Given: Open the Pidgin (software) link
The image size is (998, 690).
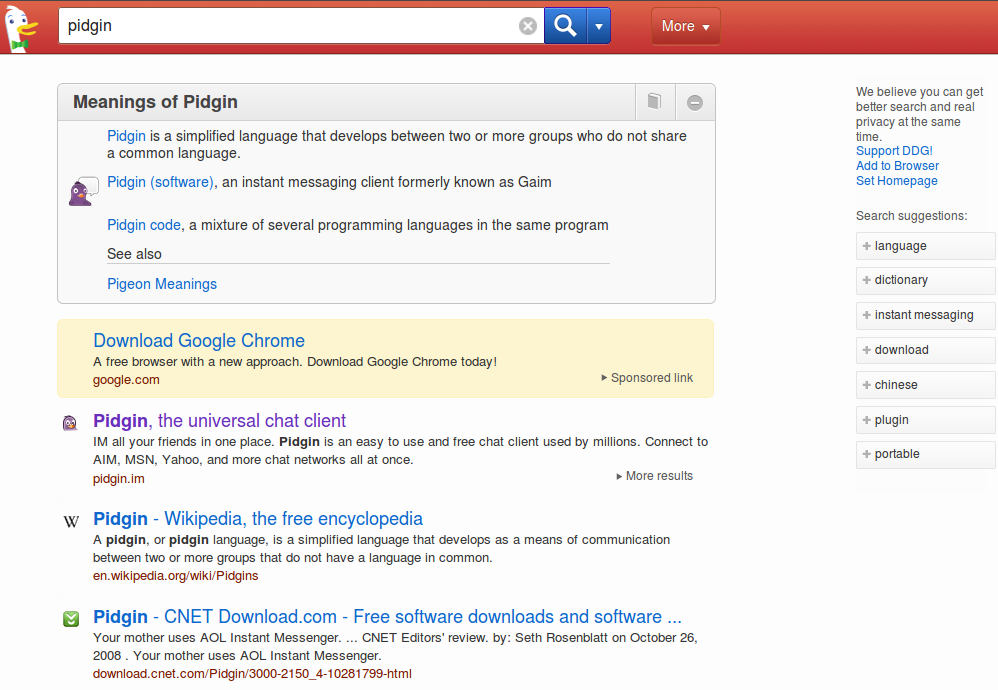Looking at the screenshot, I should point(160,182).
